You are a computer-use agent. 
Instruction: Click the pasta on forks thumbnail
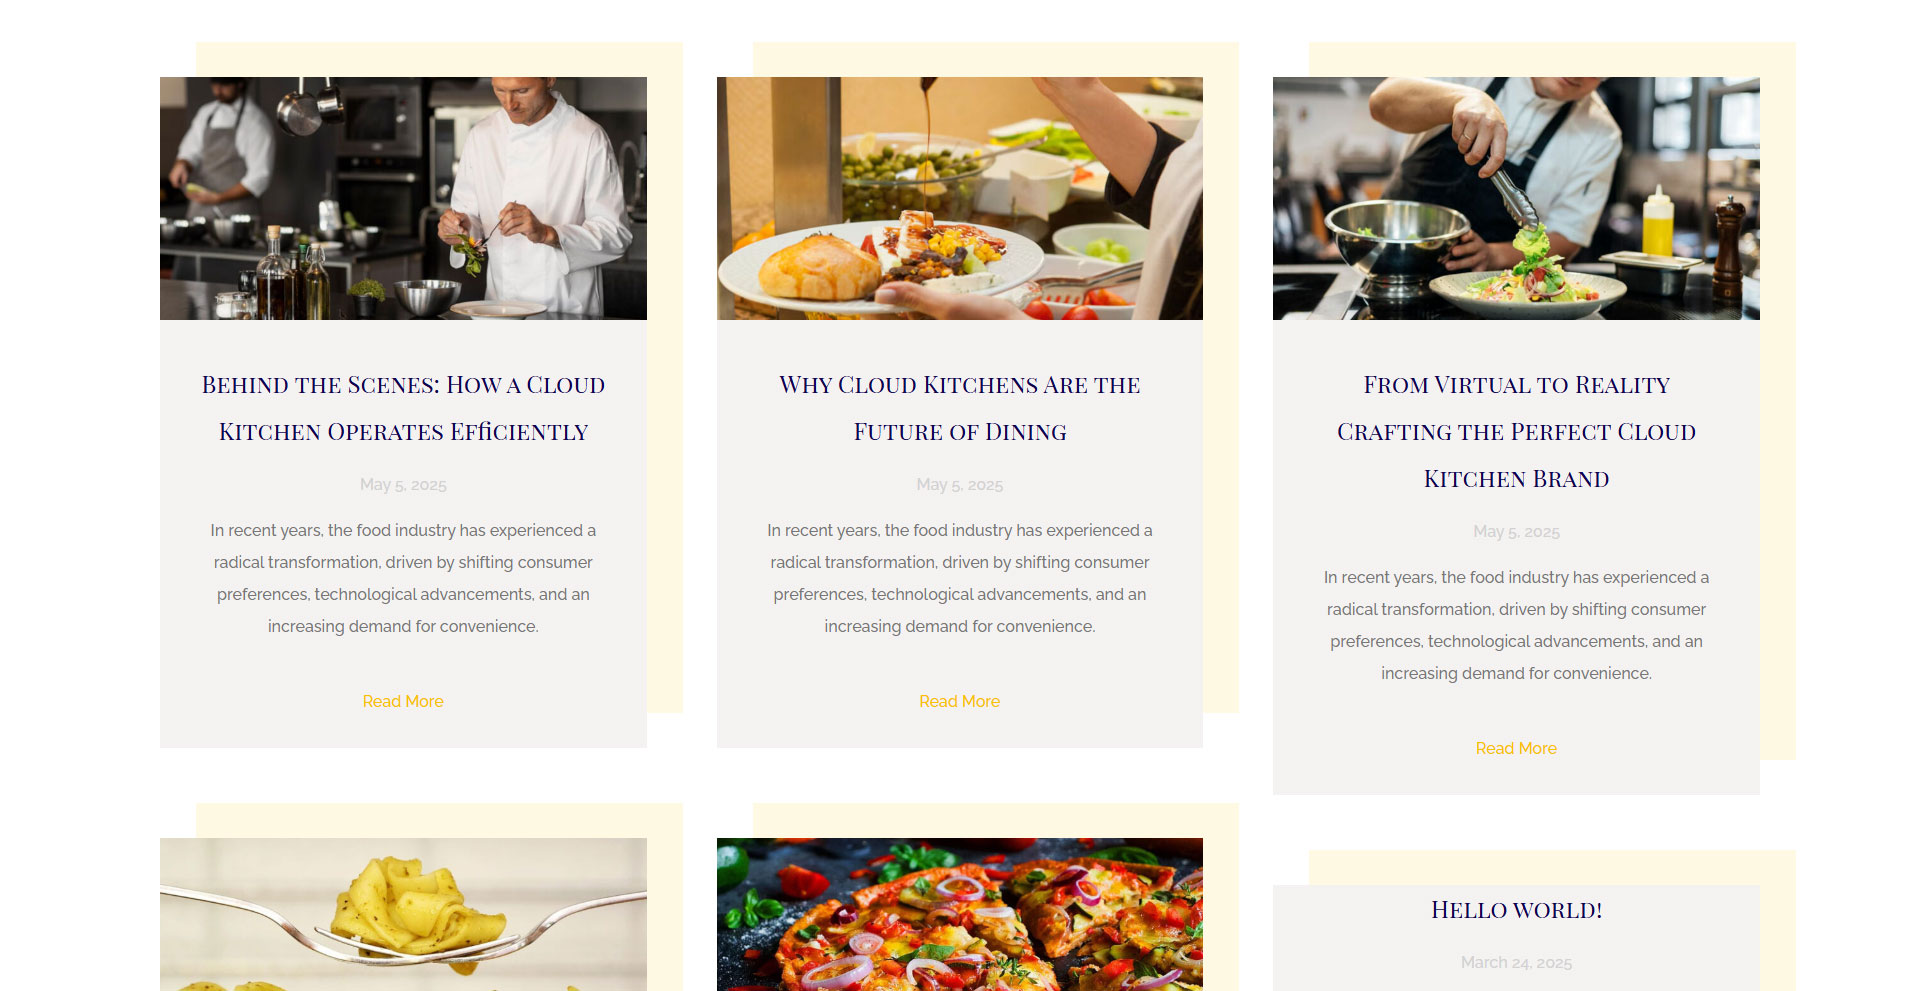(x=403, y=914)
